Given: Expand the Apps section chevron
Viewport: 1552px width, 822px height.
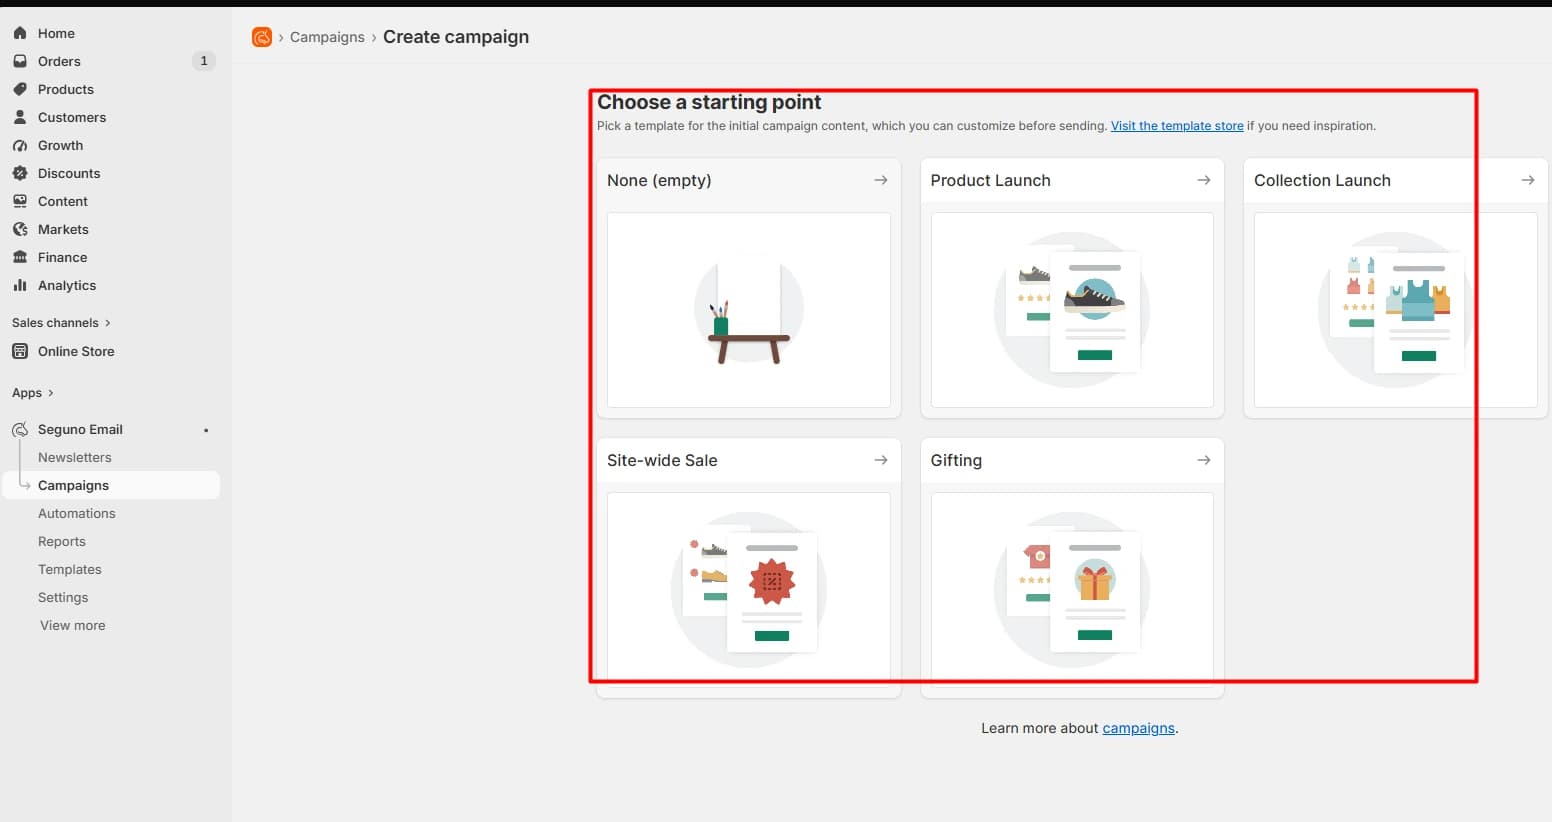Looking at the screenshot, I should 50,393.
